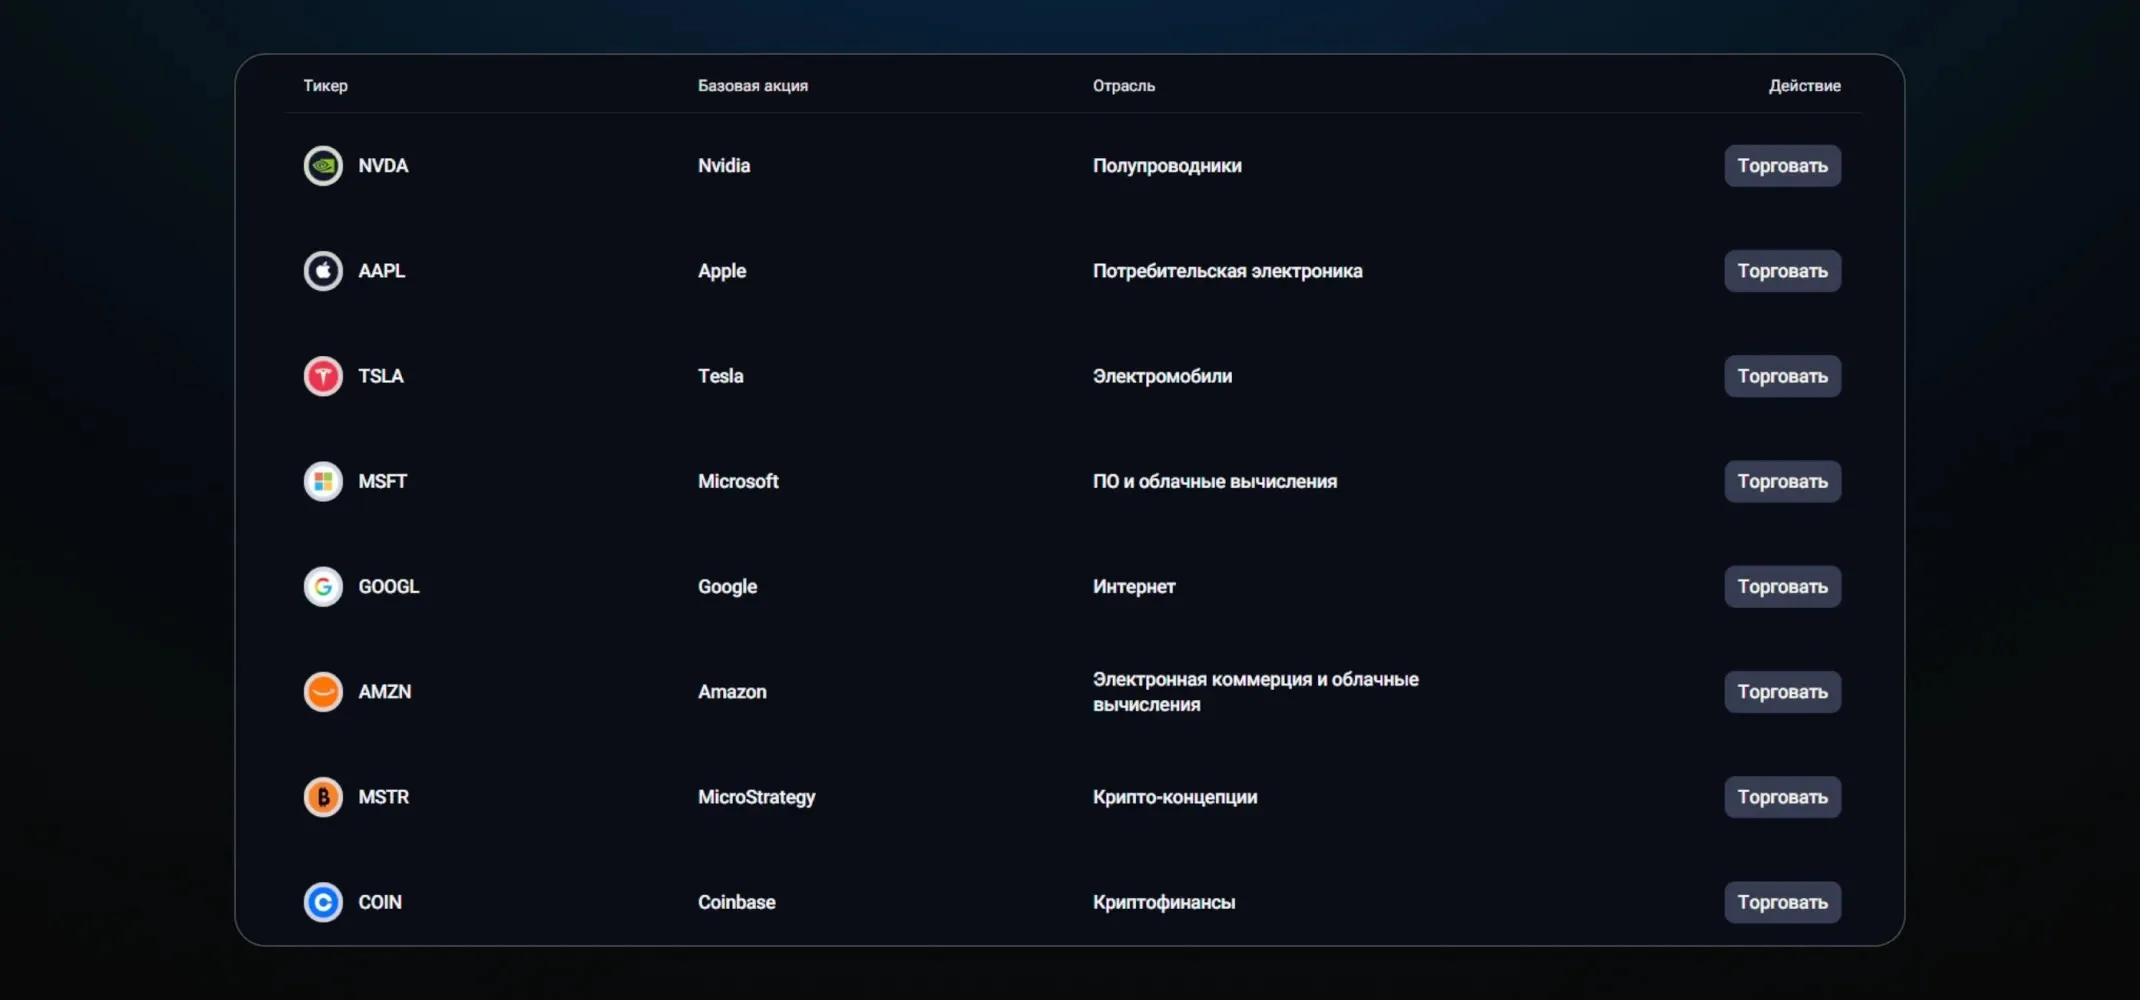Viewport: 2140px width, 1000px height.
Task: Click the Отрасль column header
Action: [1124, 86]
